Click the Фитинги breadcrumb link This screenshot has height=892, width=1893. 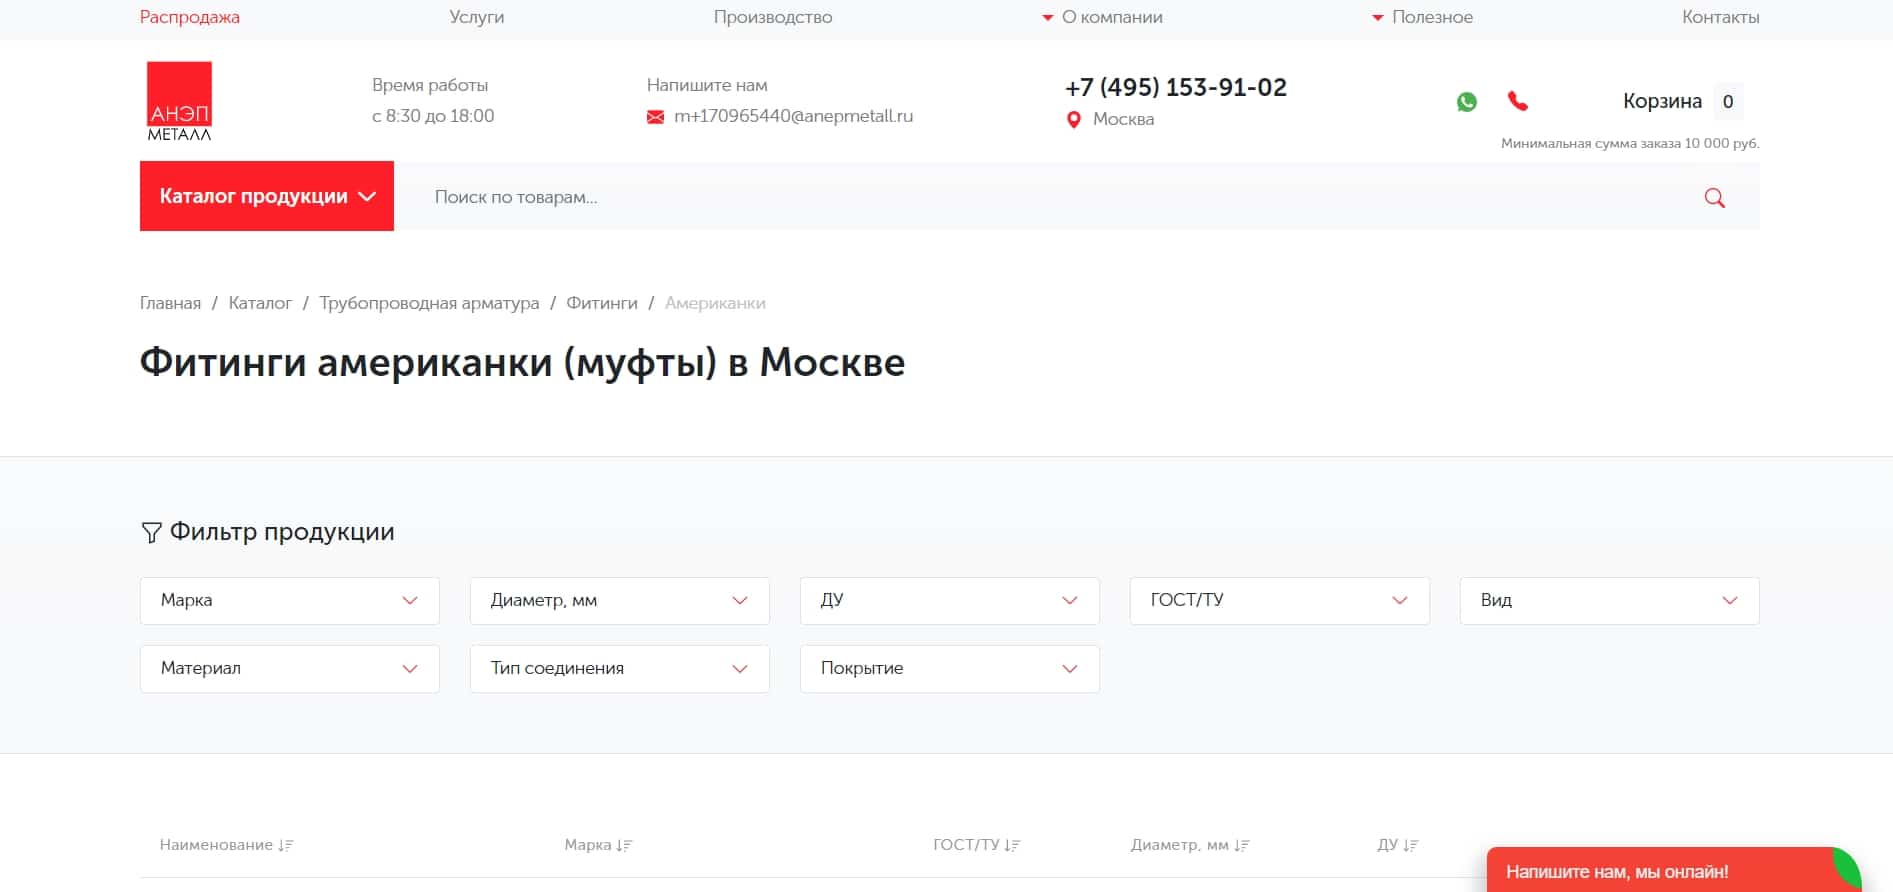[602, 303]
